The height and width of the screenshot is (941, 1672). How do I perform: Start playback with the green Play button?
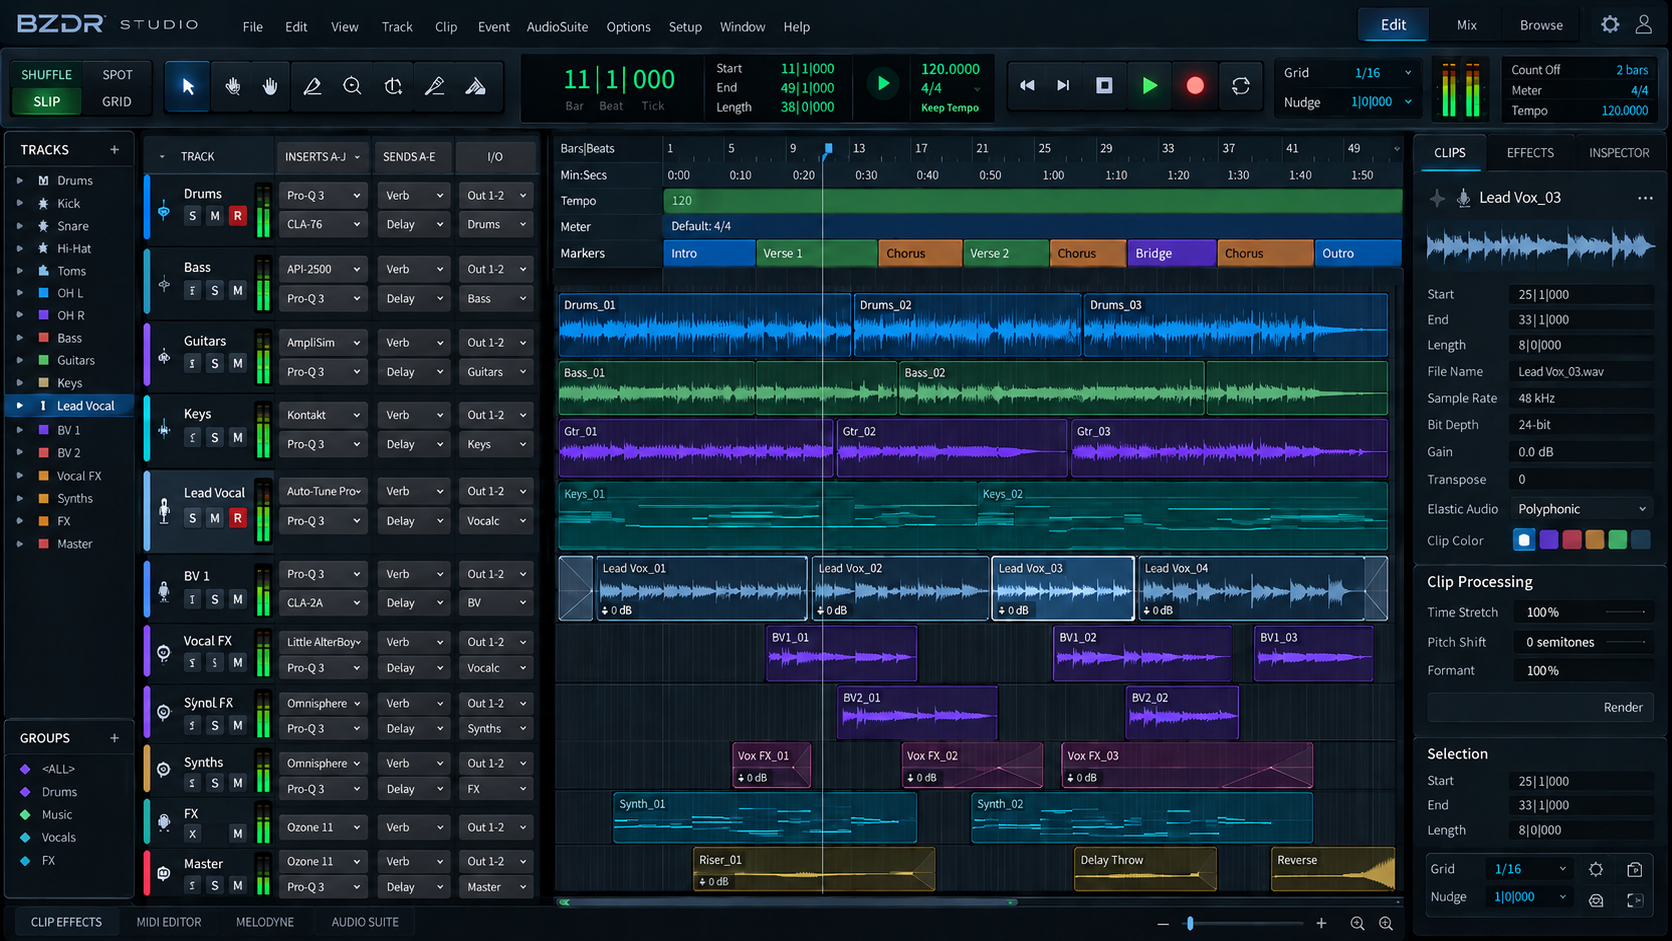(1150, 85)
